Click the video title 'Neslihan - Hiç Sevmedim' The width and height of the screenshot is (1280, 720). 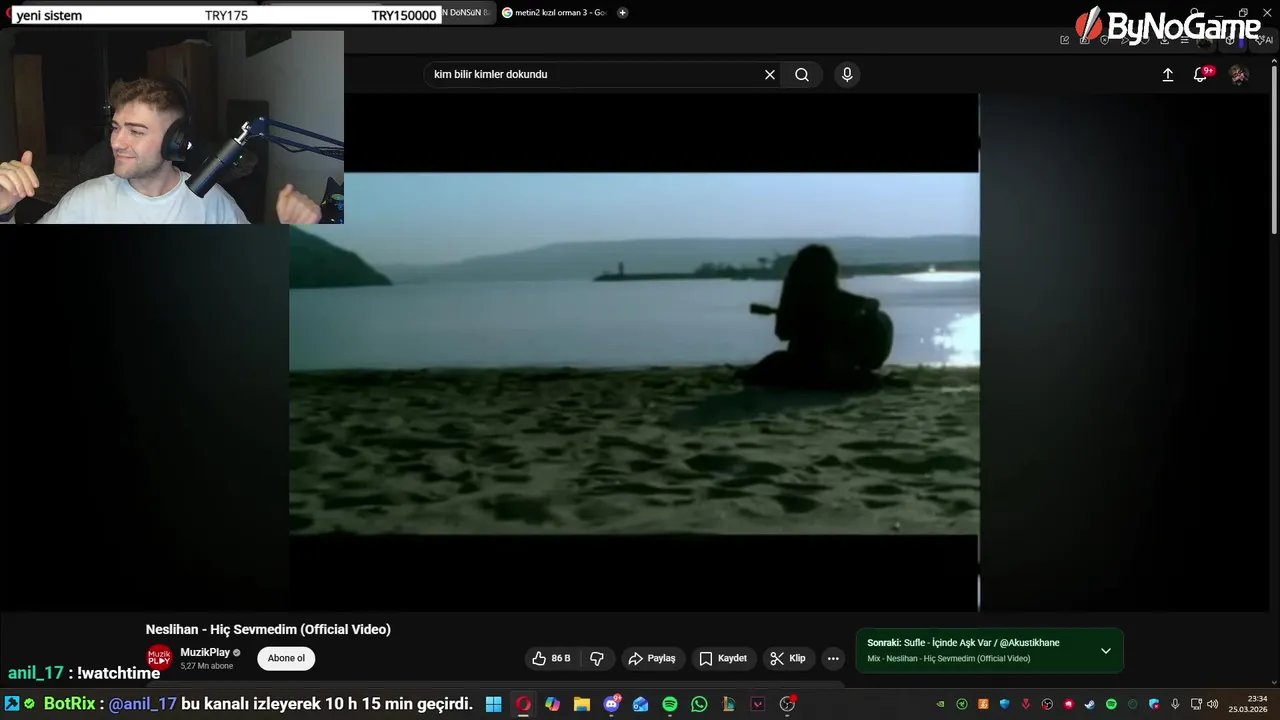tap(268, 629)
